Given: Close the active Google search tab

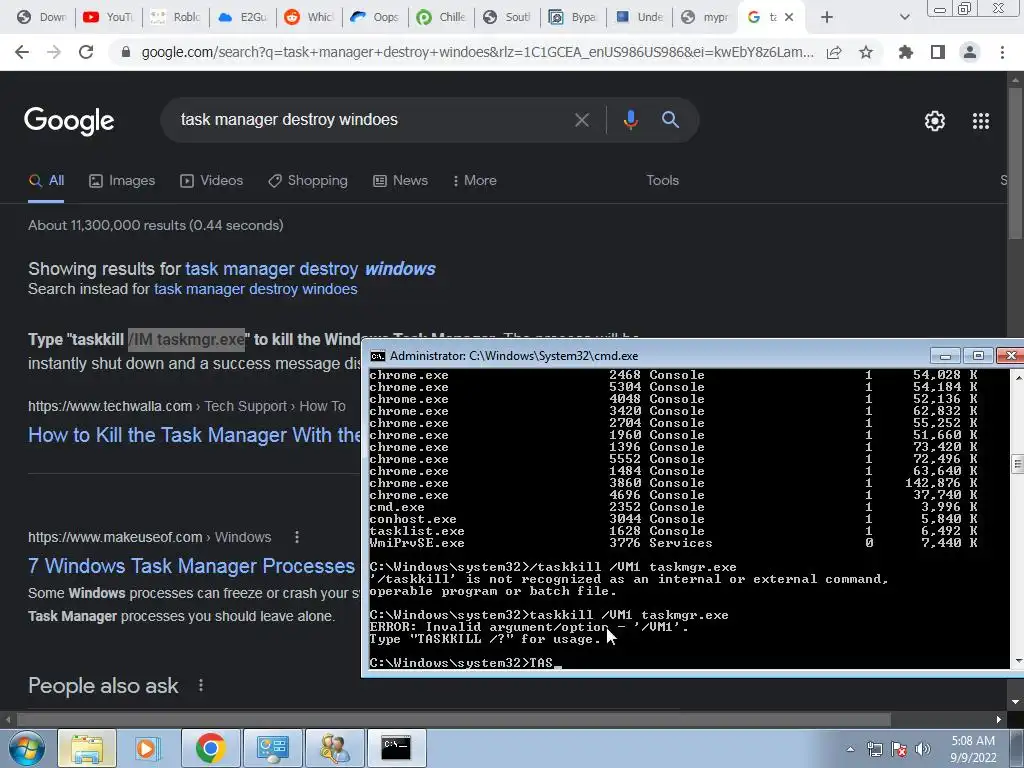Looking at the screenshot, I should [789, 18].
